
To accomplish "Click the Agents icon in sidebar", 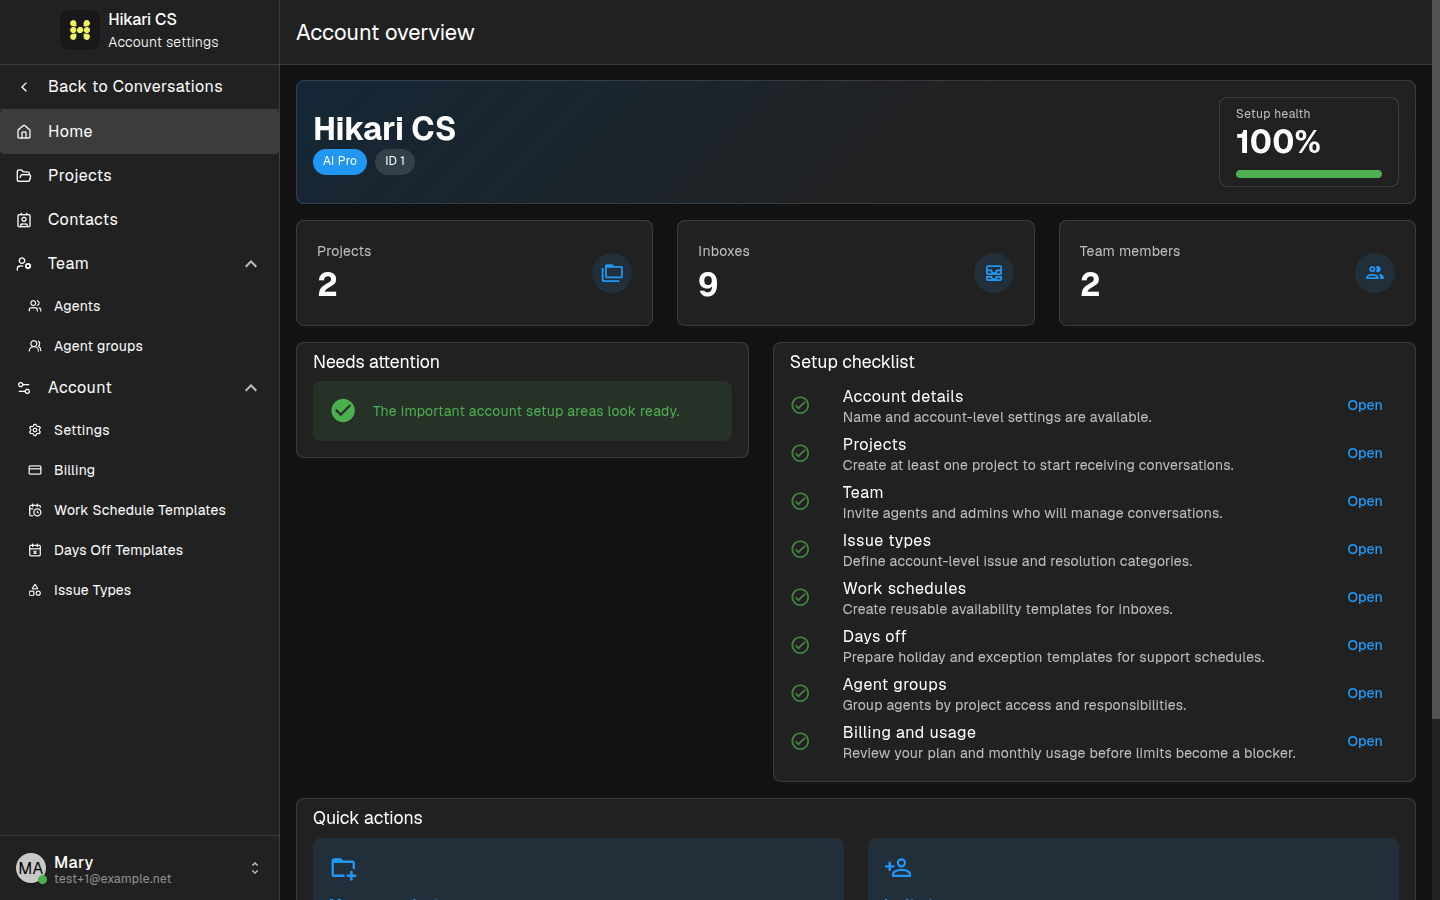I will [x=35, y=306].
